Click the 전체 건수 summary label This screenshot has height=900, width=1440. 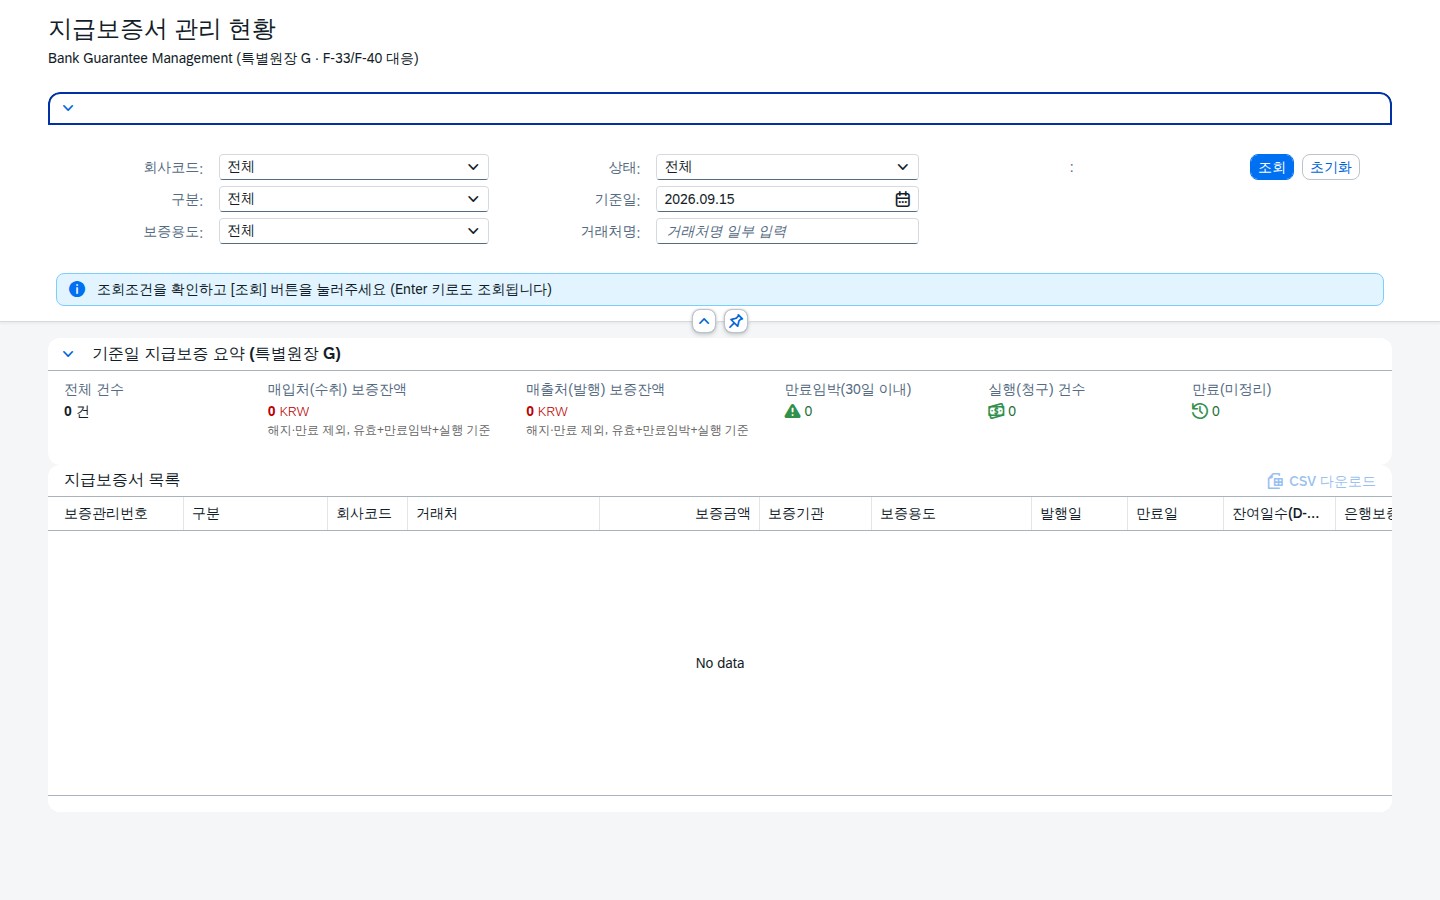coord(94,390)
